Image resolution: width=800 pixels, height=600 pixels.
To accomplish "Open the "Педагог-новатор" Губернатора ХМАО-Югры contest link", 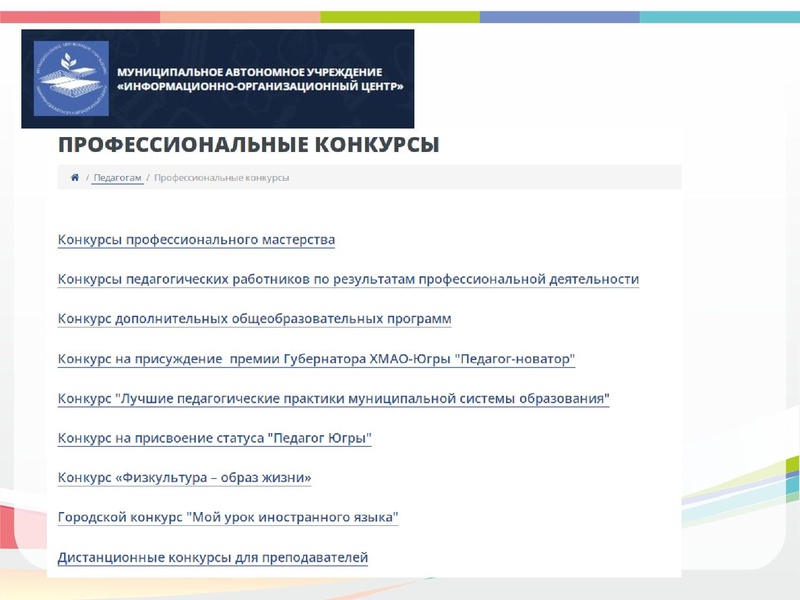I will (x=322, y=358).
